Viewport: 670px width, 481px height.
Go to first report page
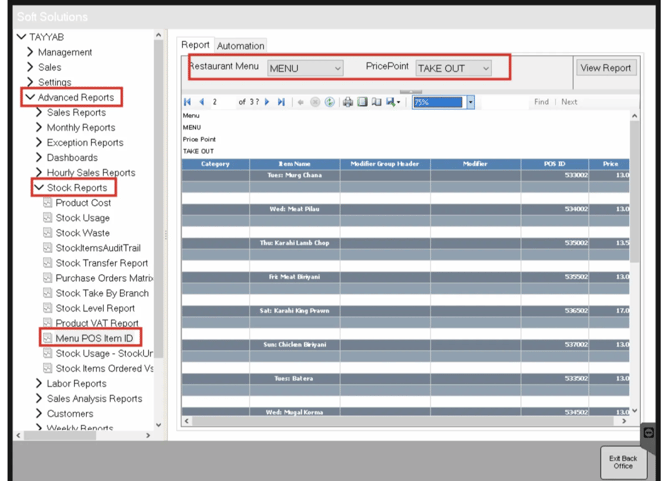click(187, 102)
